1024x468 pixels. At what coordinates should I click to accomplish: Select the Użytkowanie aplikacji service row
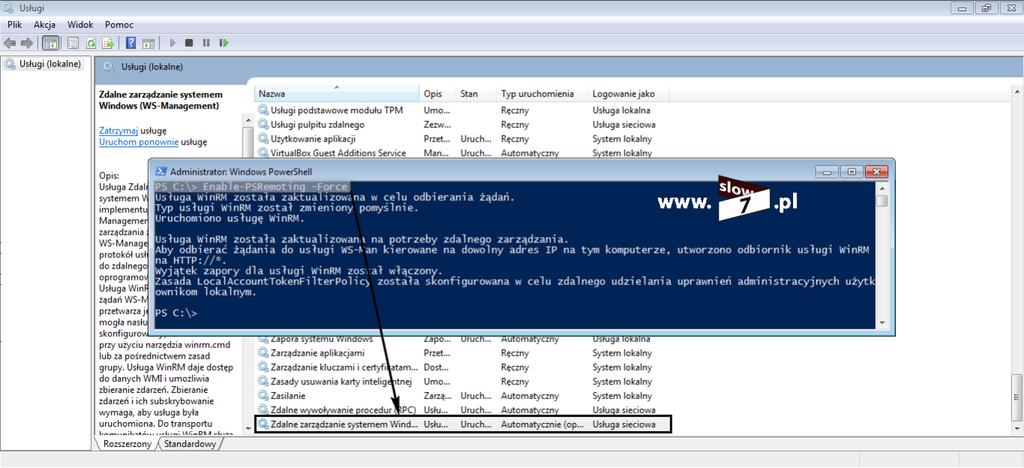point(463,139)
